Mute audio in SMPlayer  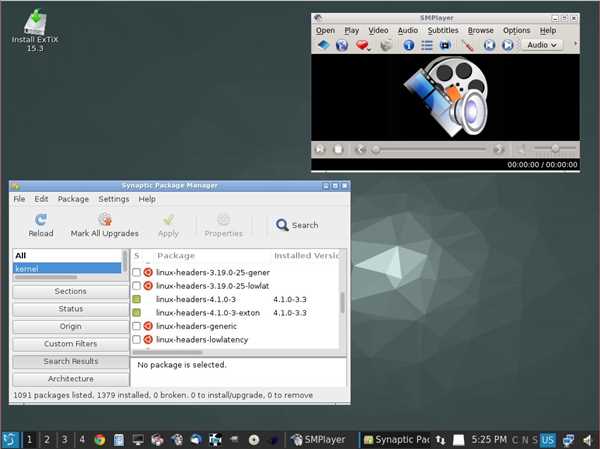coord(521,149)
